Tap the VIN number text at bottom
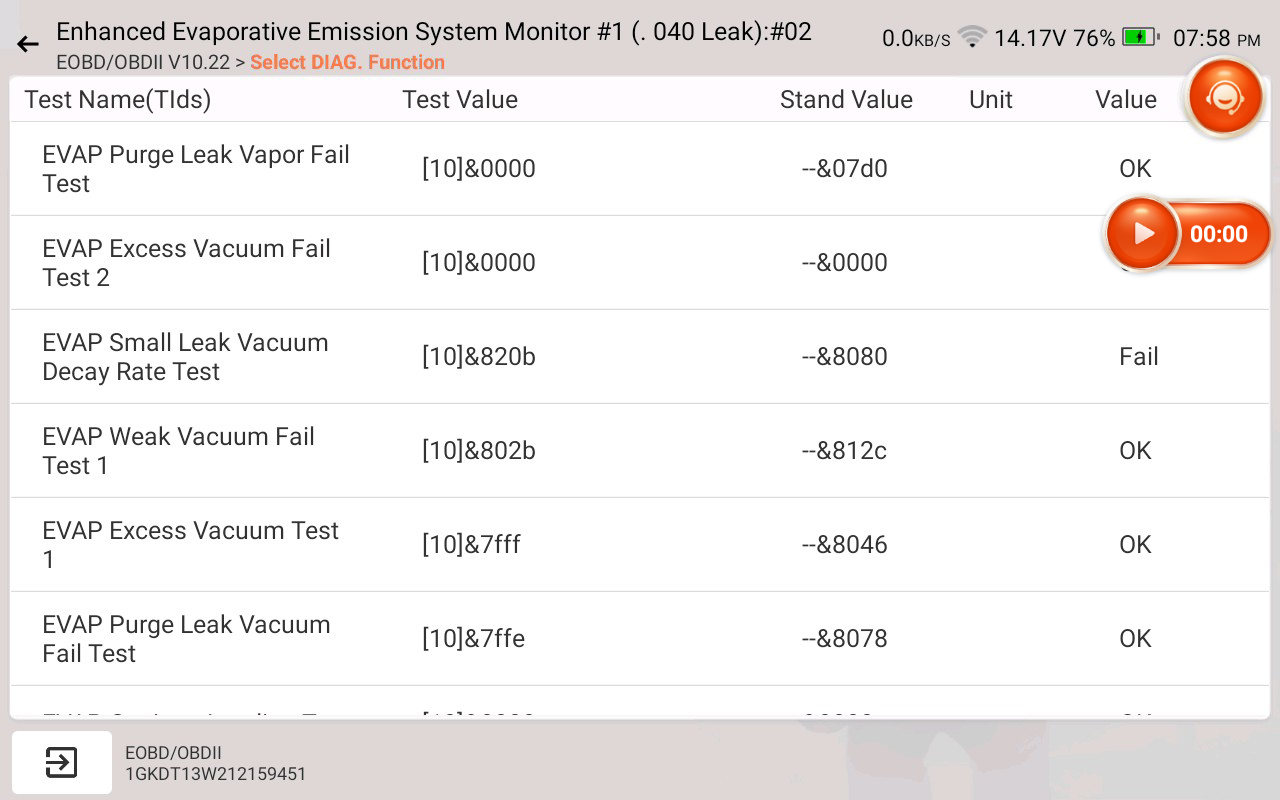The image size is (1280, 800). tap(215, 774)
